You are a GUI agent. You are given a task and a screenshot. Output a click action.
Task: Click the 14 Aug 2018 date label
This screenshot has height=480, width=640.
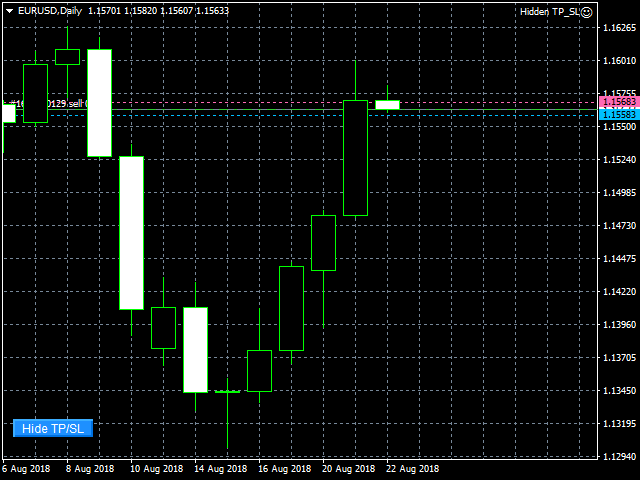point(220,469)
